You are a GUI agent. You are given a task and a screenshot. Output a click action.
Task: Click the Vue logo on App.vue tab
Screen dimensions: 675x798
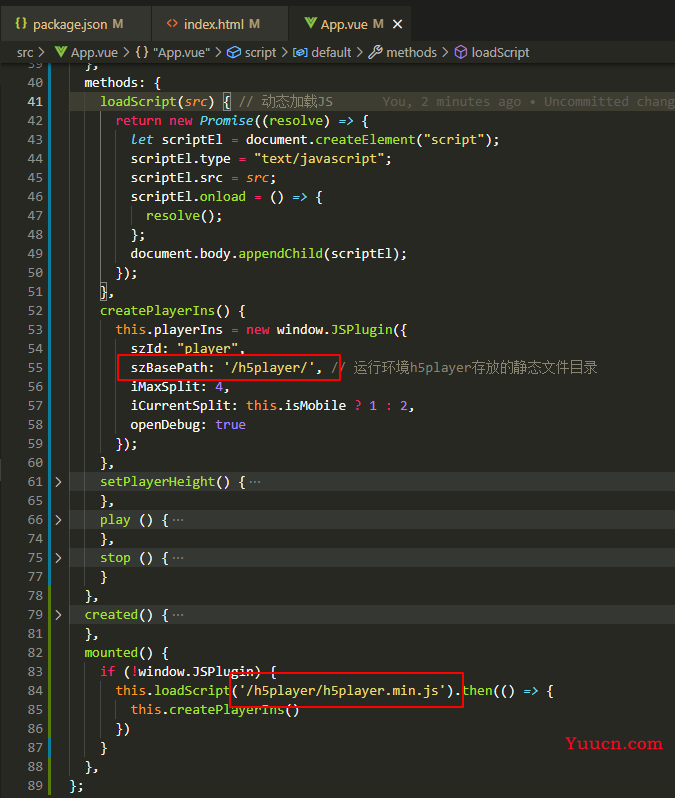click(310, 23)
